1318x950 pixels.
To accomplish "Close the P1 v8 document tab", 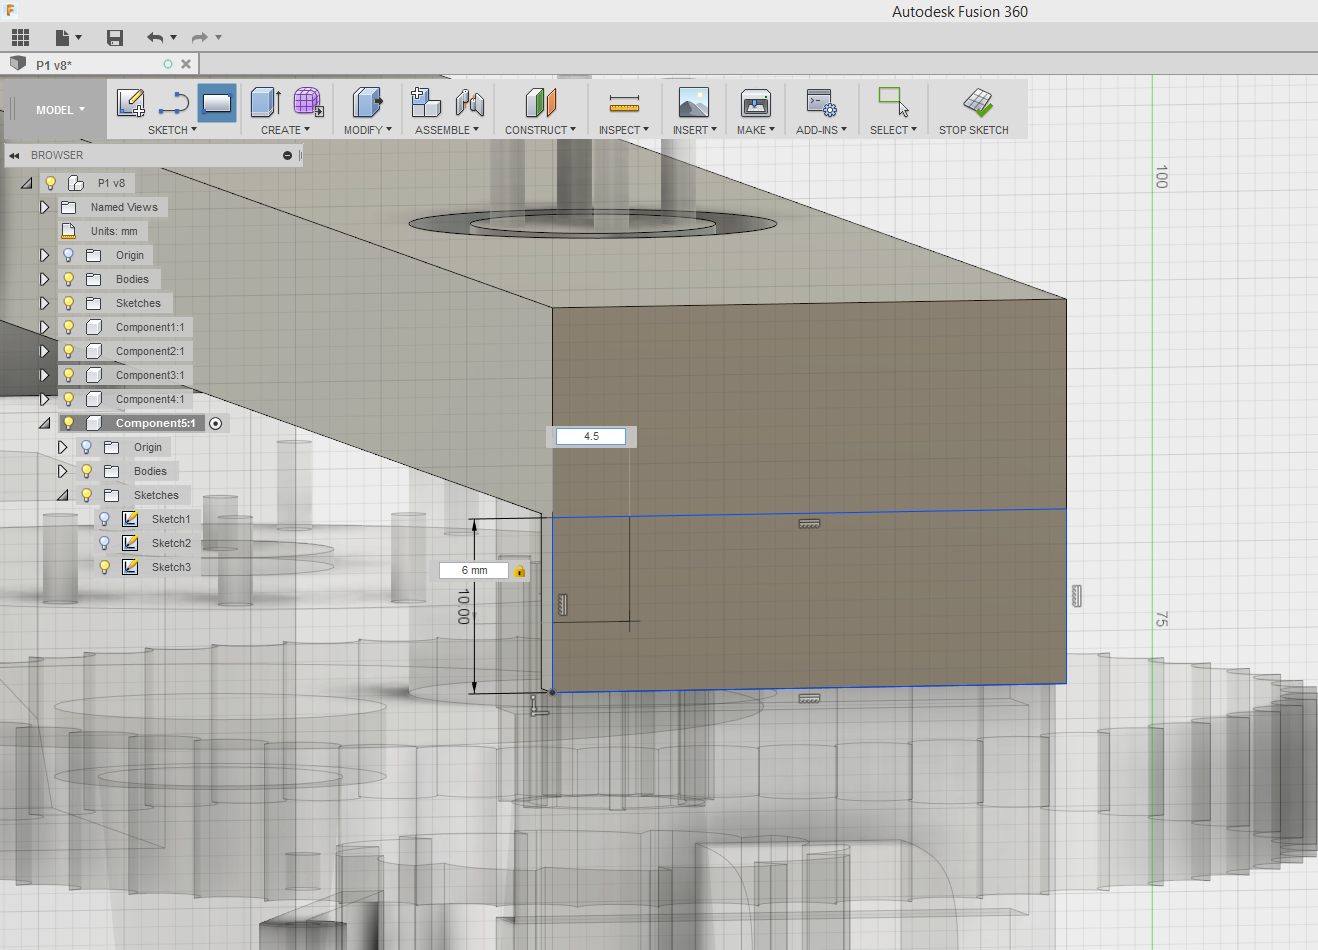I will coord(186,64).
